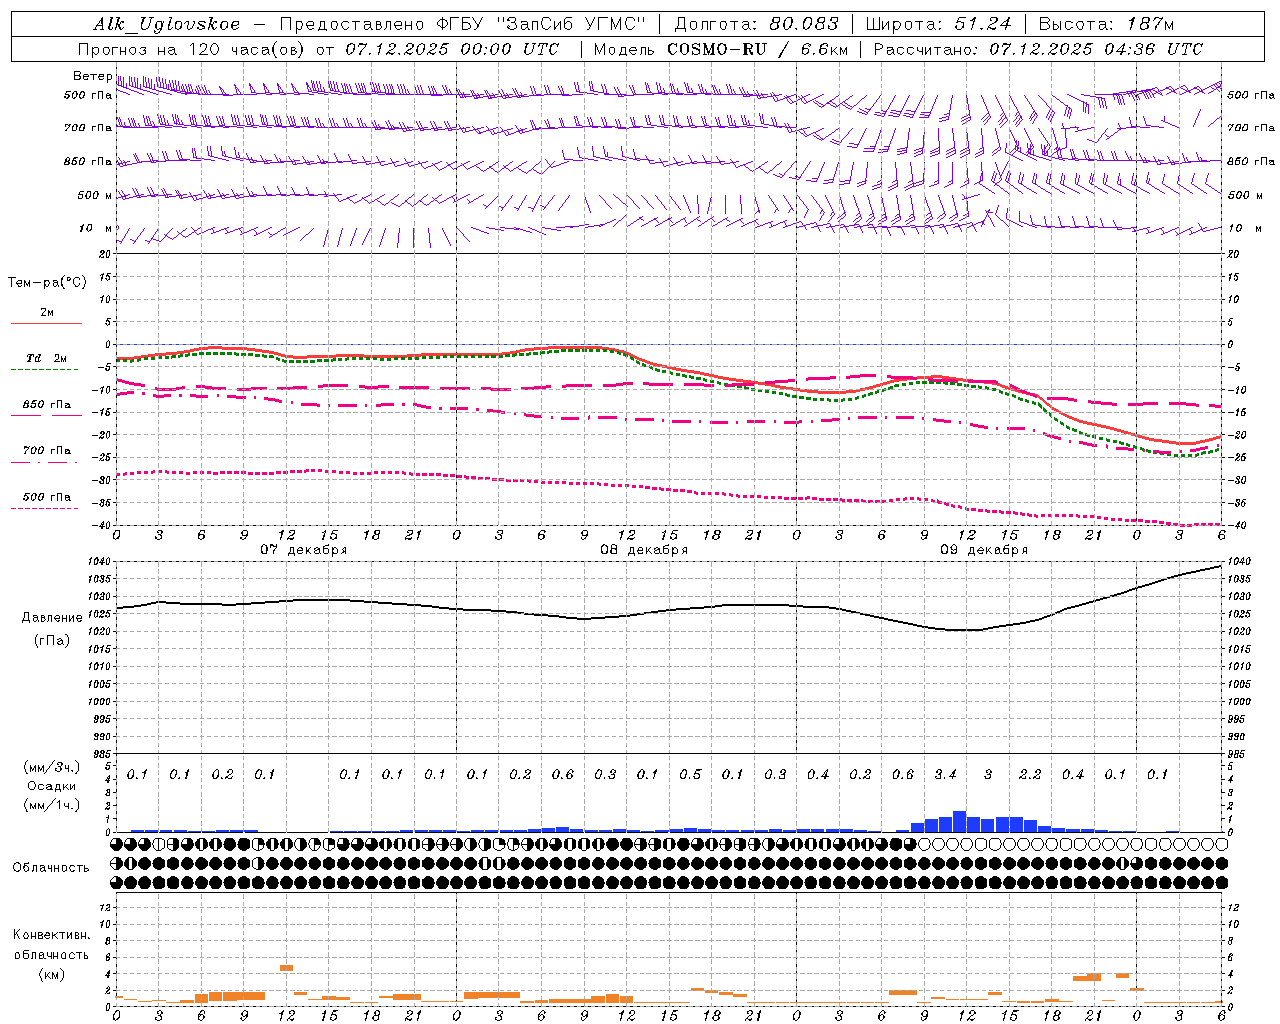Click the green dashed Td legend line
Screen dimensions: 1280x1024
tap(46, 370)
